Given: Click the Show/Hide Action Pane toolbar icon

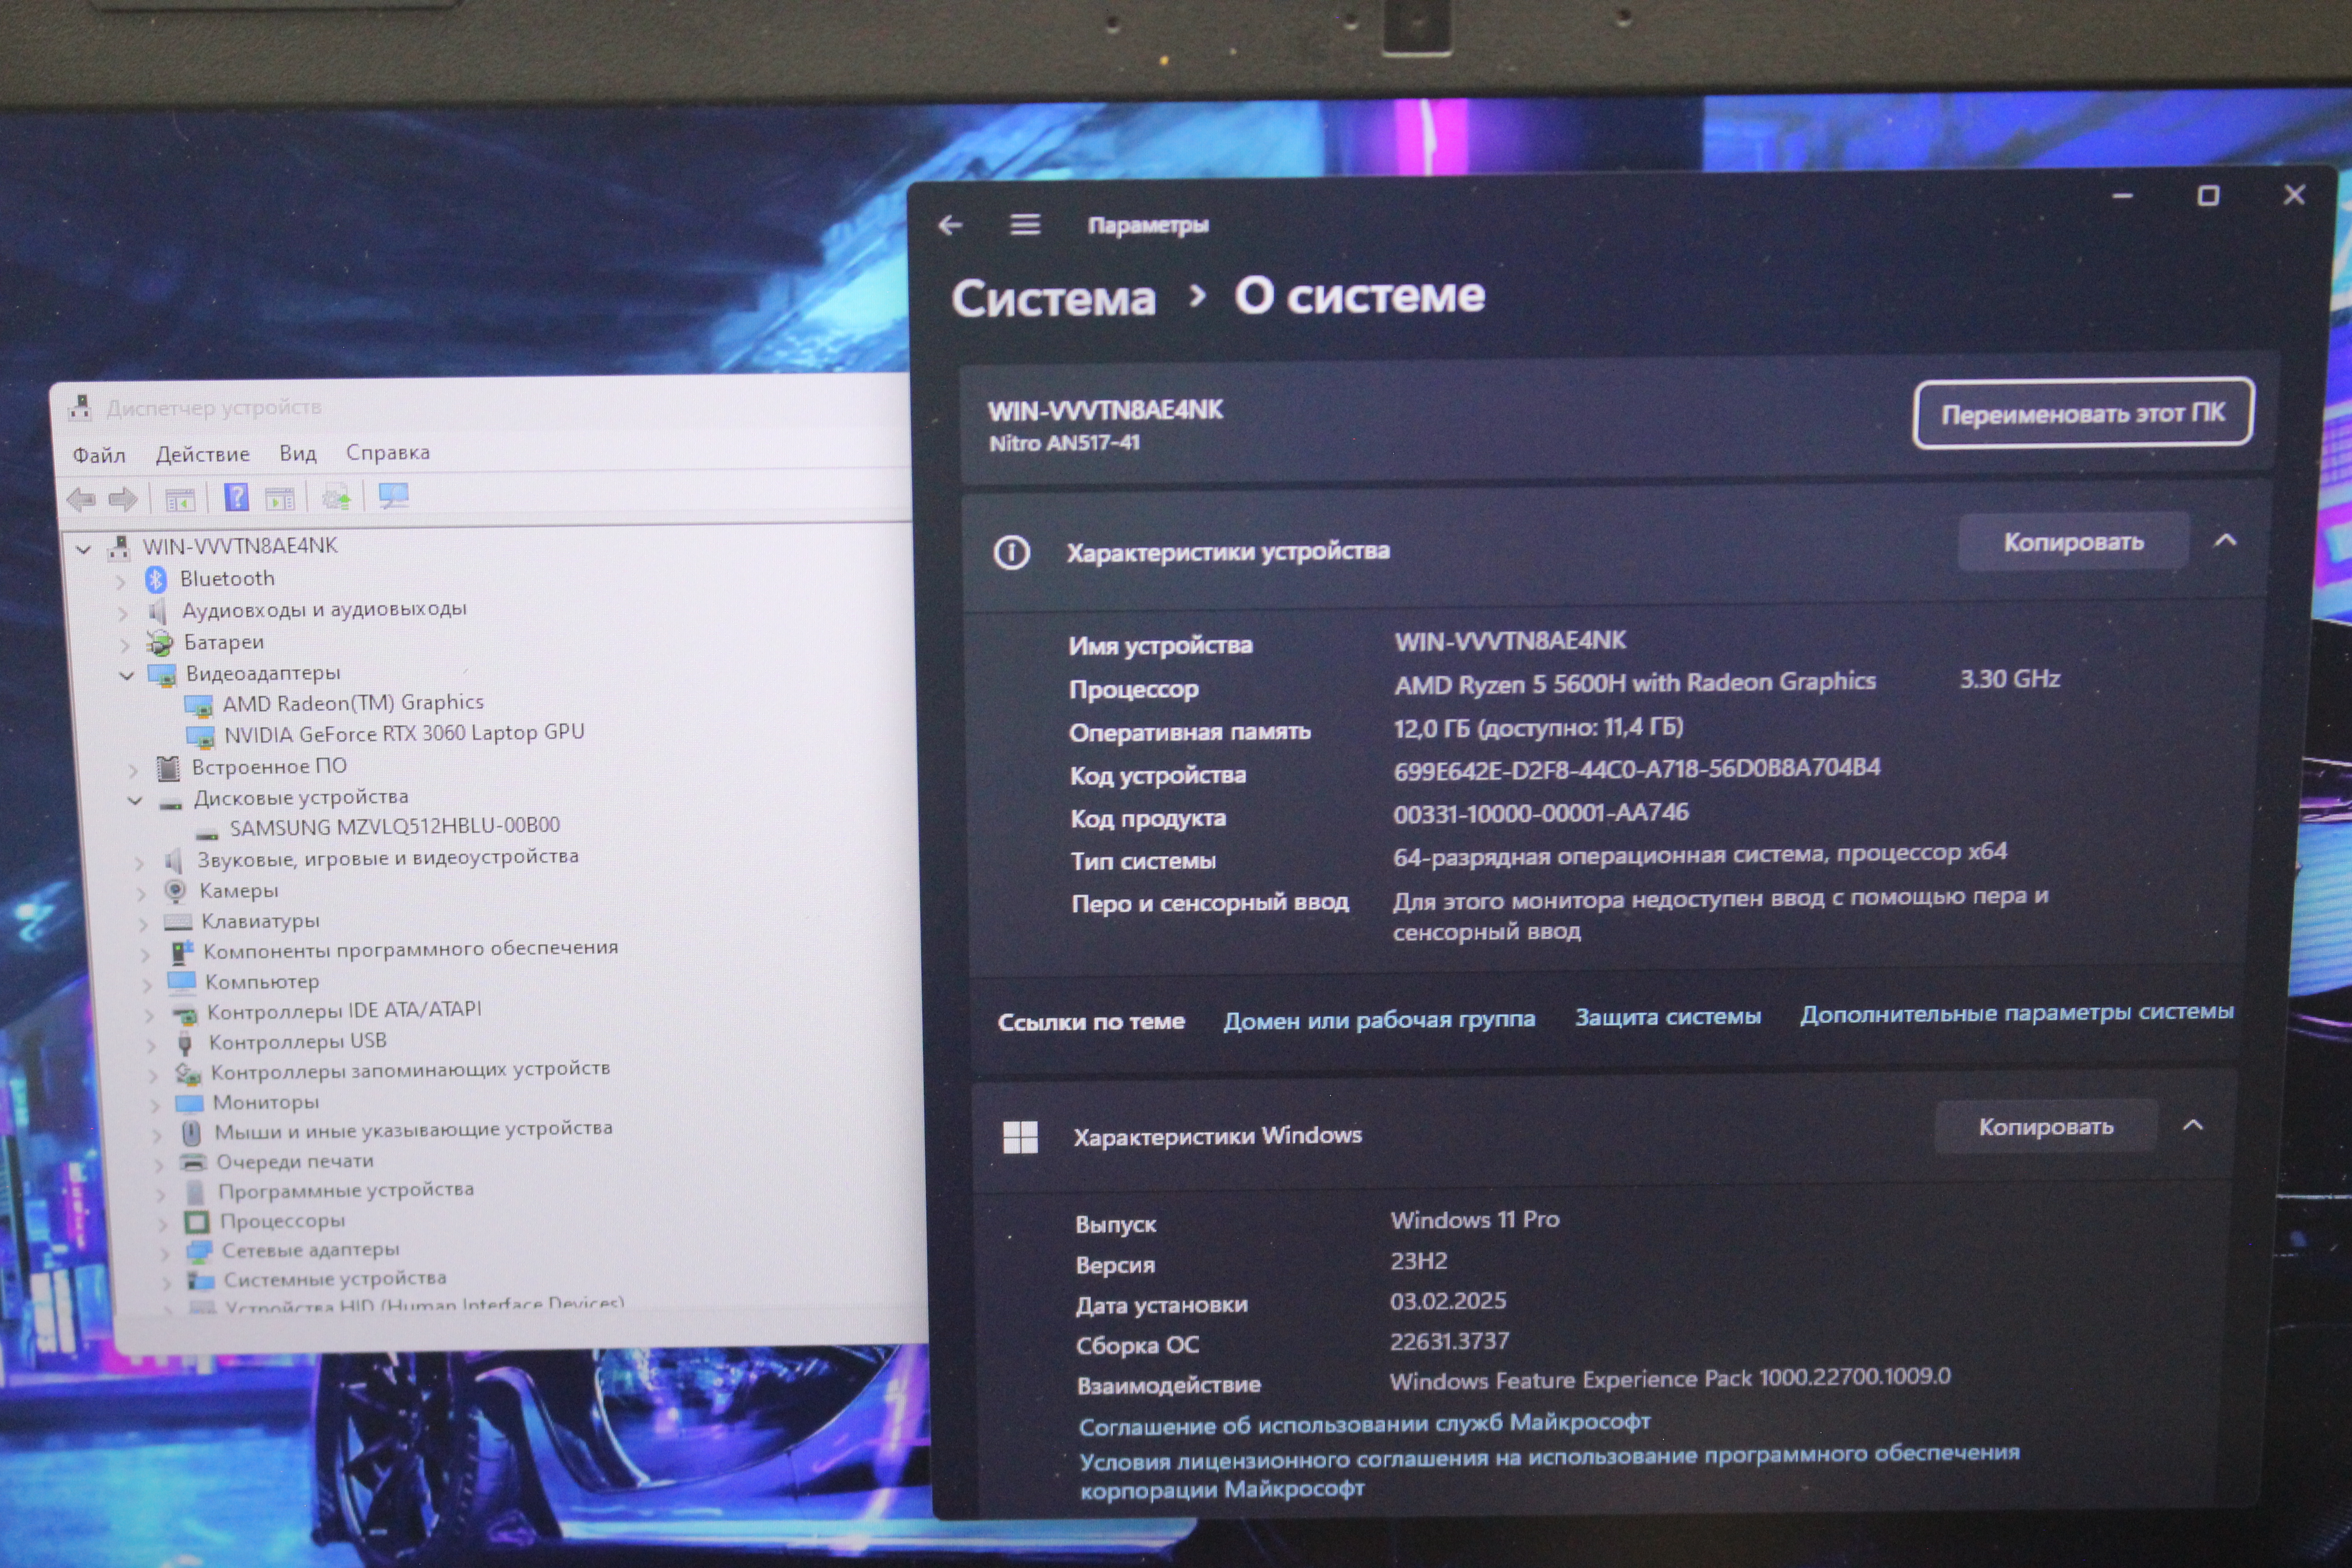Looking at the screenshot, I should [x=280, y=498].
